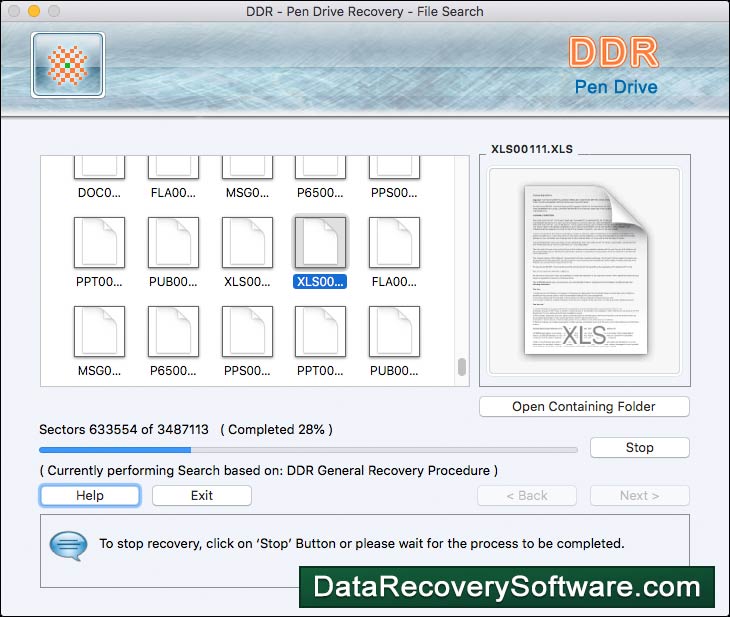Select the DOC0... file in the list
Image resolution: width=730 pixels, height=617 pixels.
[99, 177]
